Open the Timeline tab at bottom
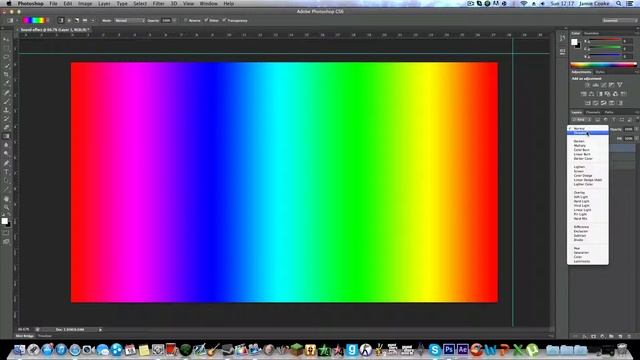 click(x=44, y=336)
